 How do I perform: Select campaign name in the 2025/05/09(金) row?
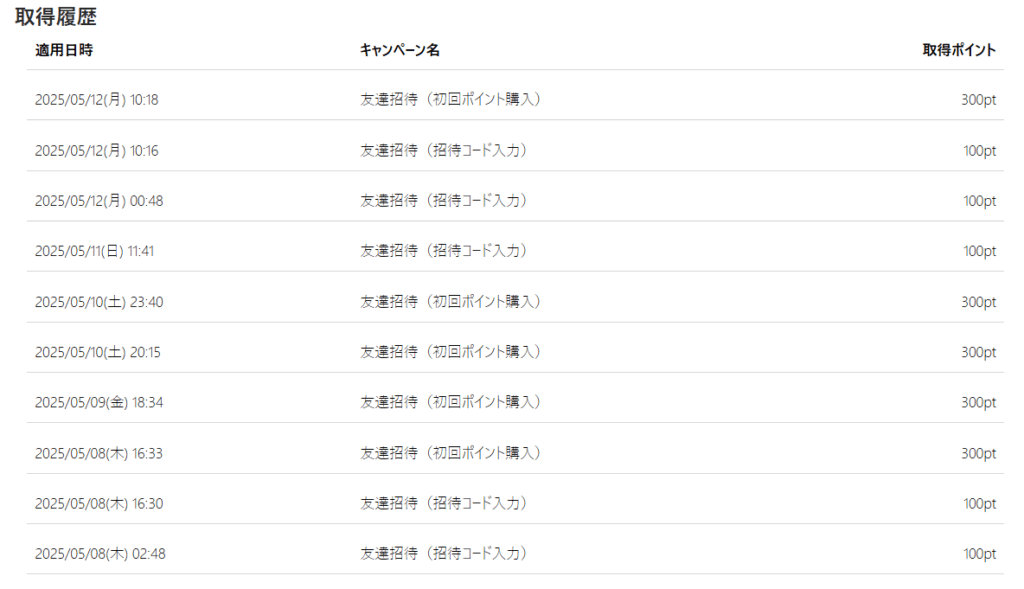coord(451,402)
